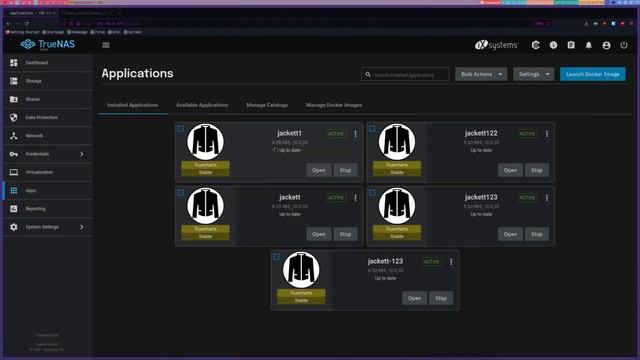Image resolution: width=640 pixels, height=360 pixels.
Task: Open the user account icon
Action: [x=607, y=45]
